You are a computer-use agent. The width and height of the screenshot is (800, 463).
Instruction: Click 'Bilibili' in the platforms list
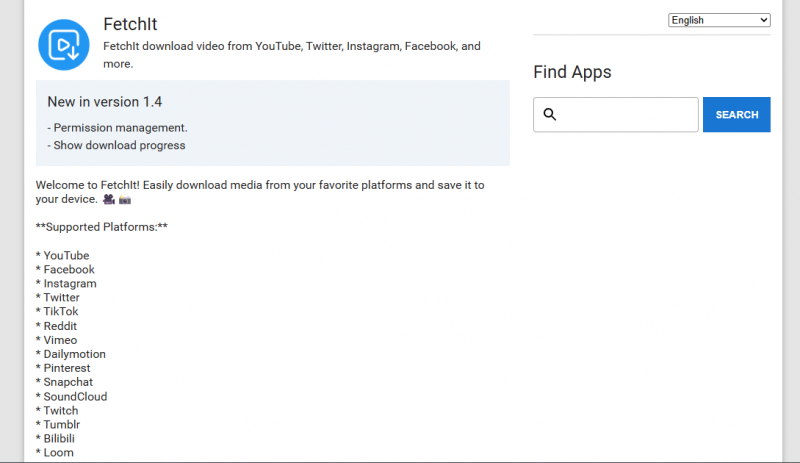point(59,438)
